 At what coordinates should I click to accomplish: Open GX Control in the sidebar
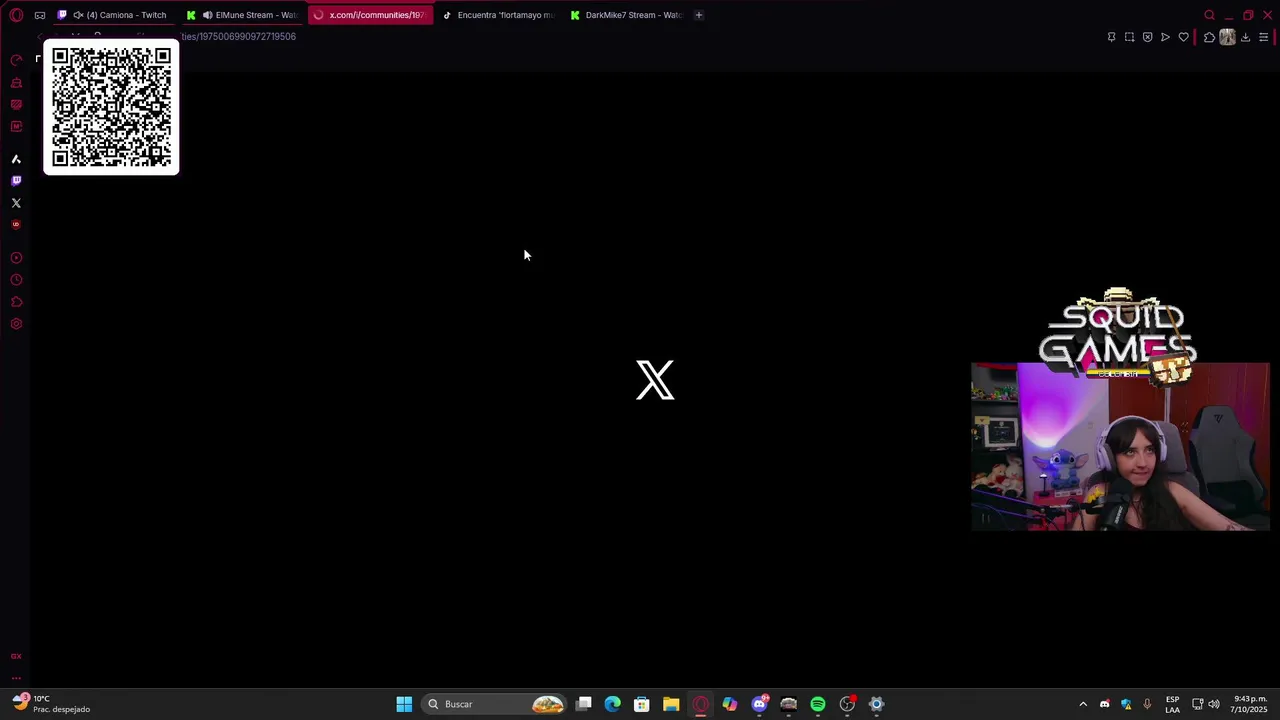click(x=16, y=60)
